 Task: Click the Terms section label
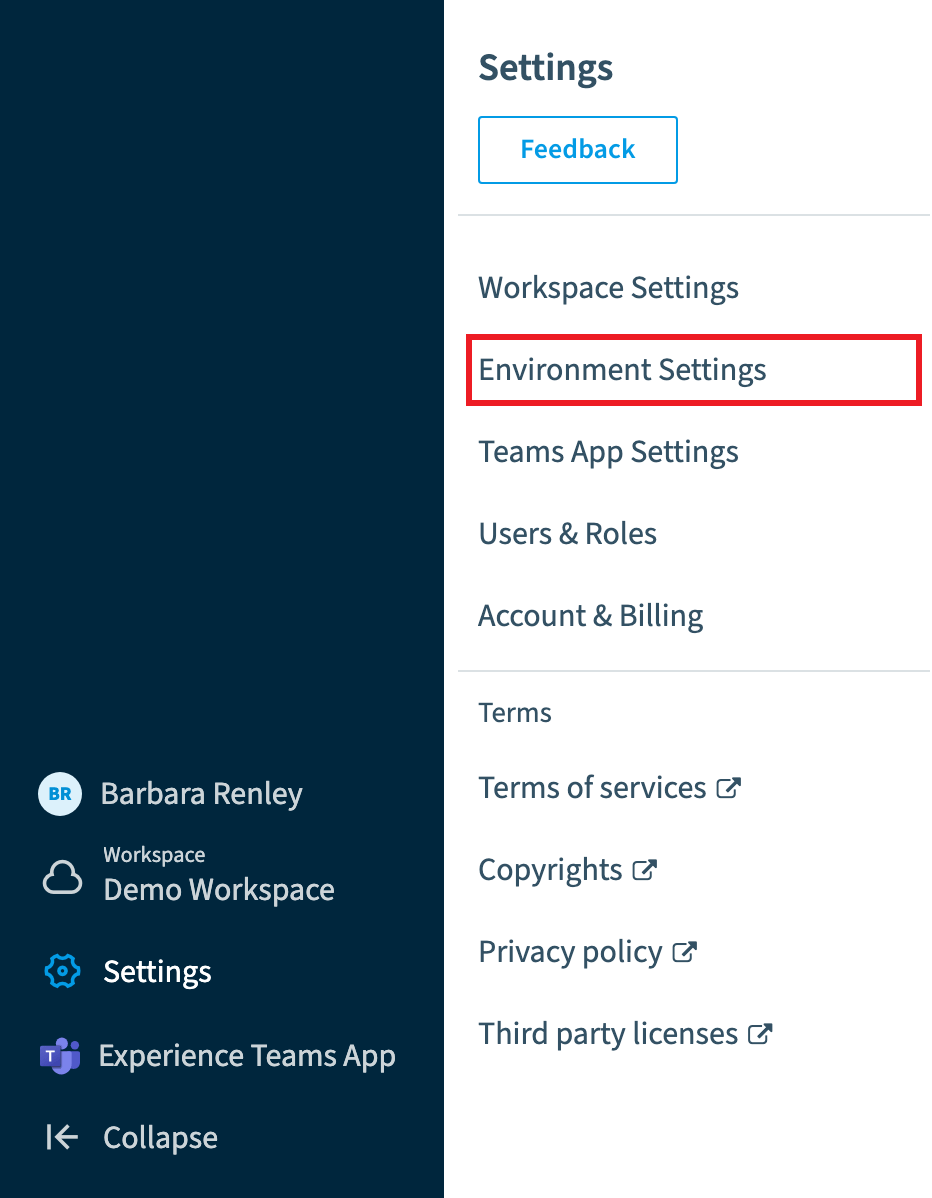[515, 713]
